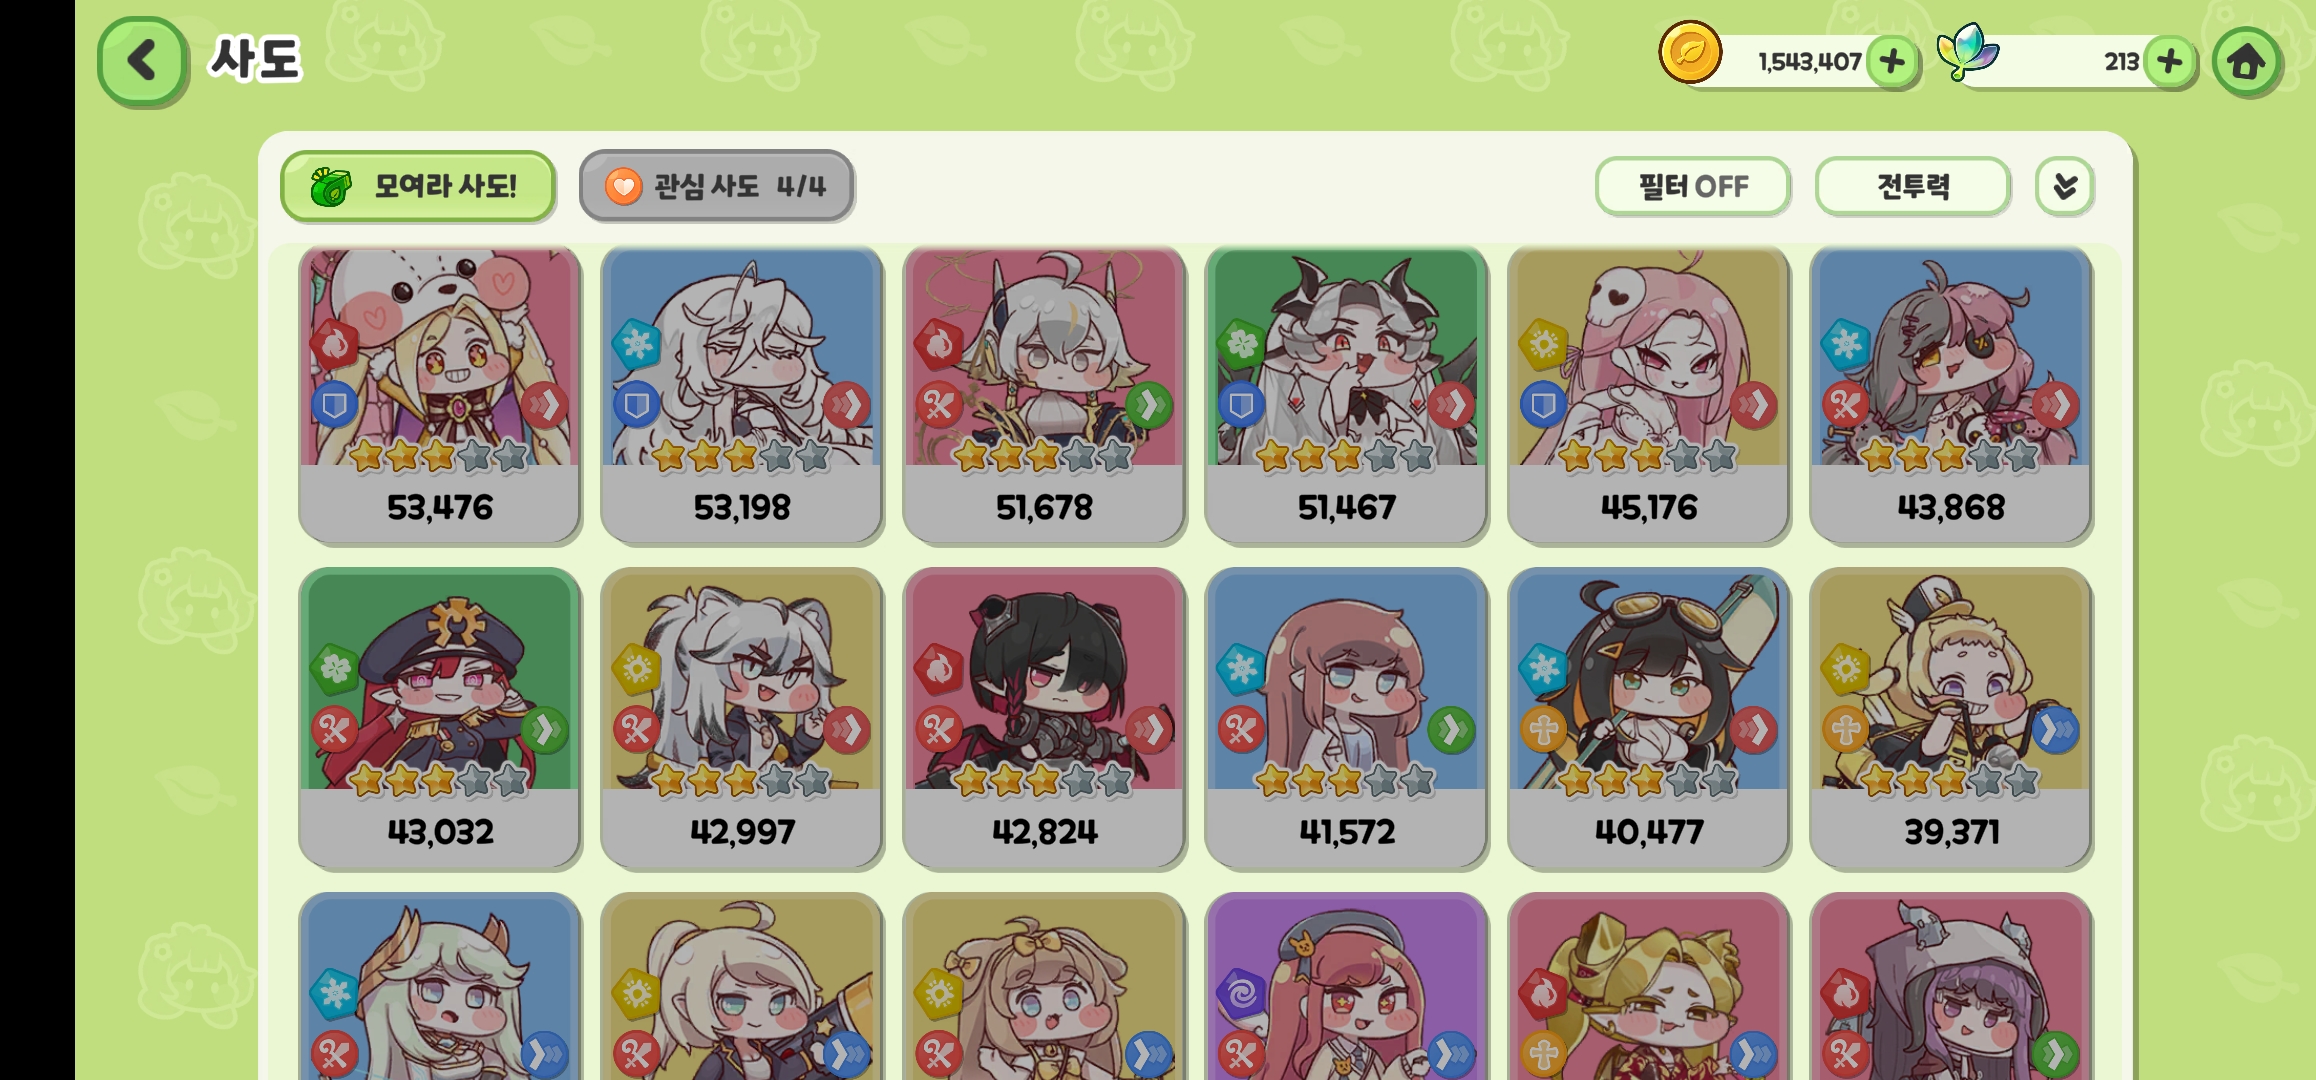Toggle the 필터 OFF filter button
Screen dimensions: 2316x1080
(x=1692, y=186)
